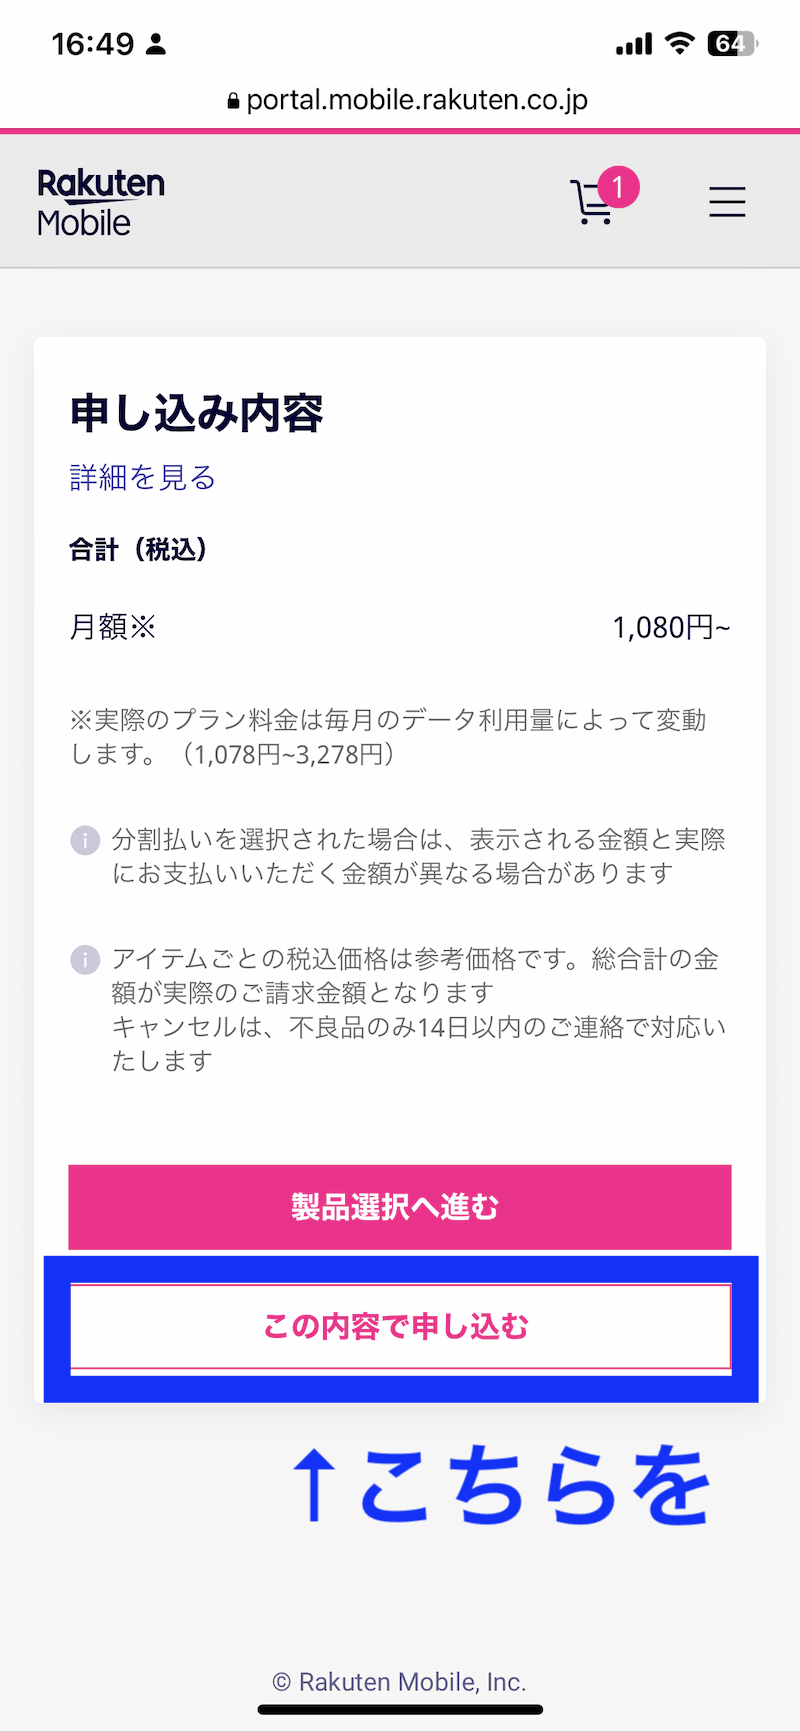Tap the cellular signal bars
Image resolution: width=800 pixels, height=1732 pixels.
(634, 44)
